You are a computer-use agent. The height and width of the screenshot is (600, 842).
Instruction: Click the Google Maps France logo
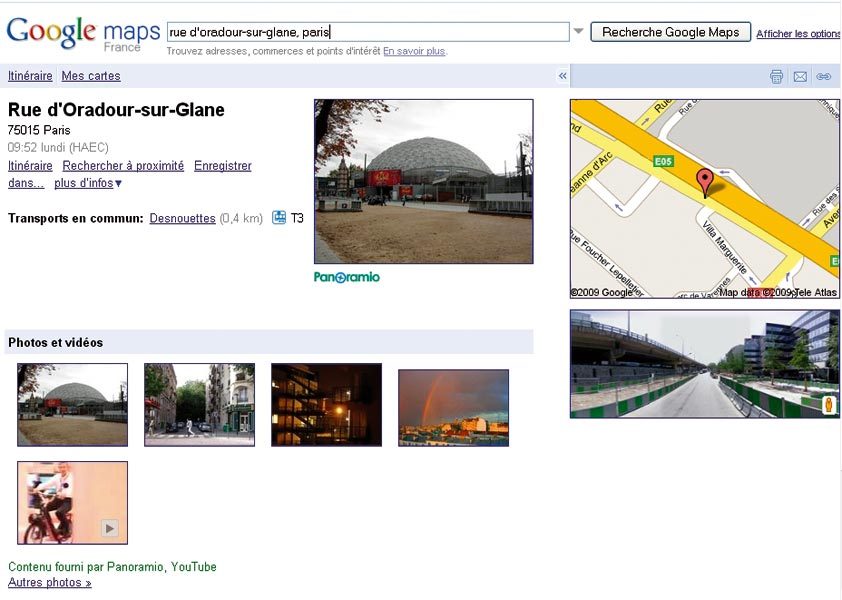point(83,34)
